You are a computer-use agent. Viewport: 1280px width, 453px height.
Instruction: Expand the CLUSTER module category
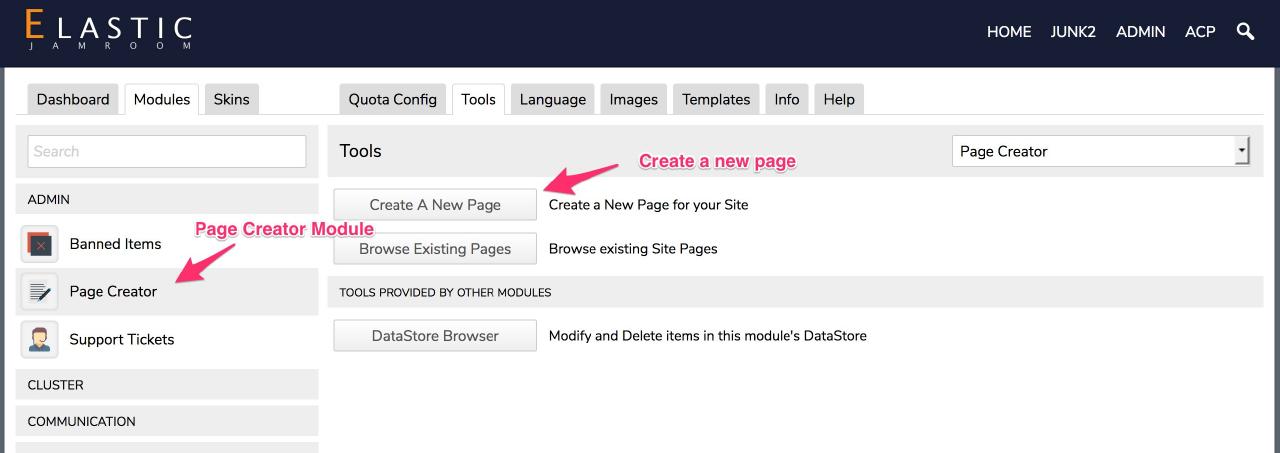point(167,385)
